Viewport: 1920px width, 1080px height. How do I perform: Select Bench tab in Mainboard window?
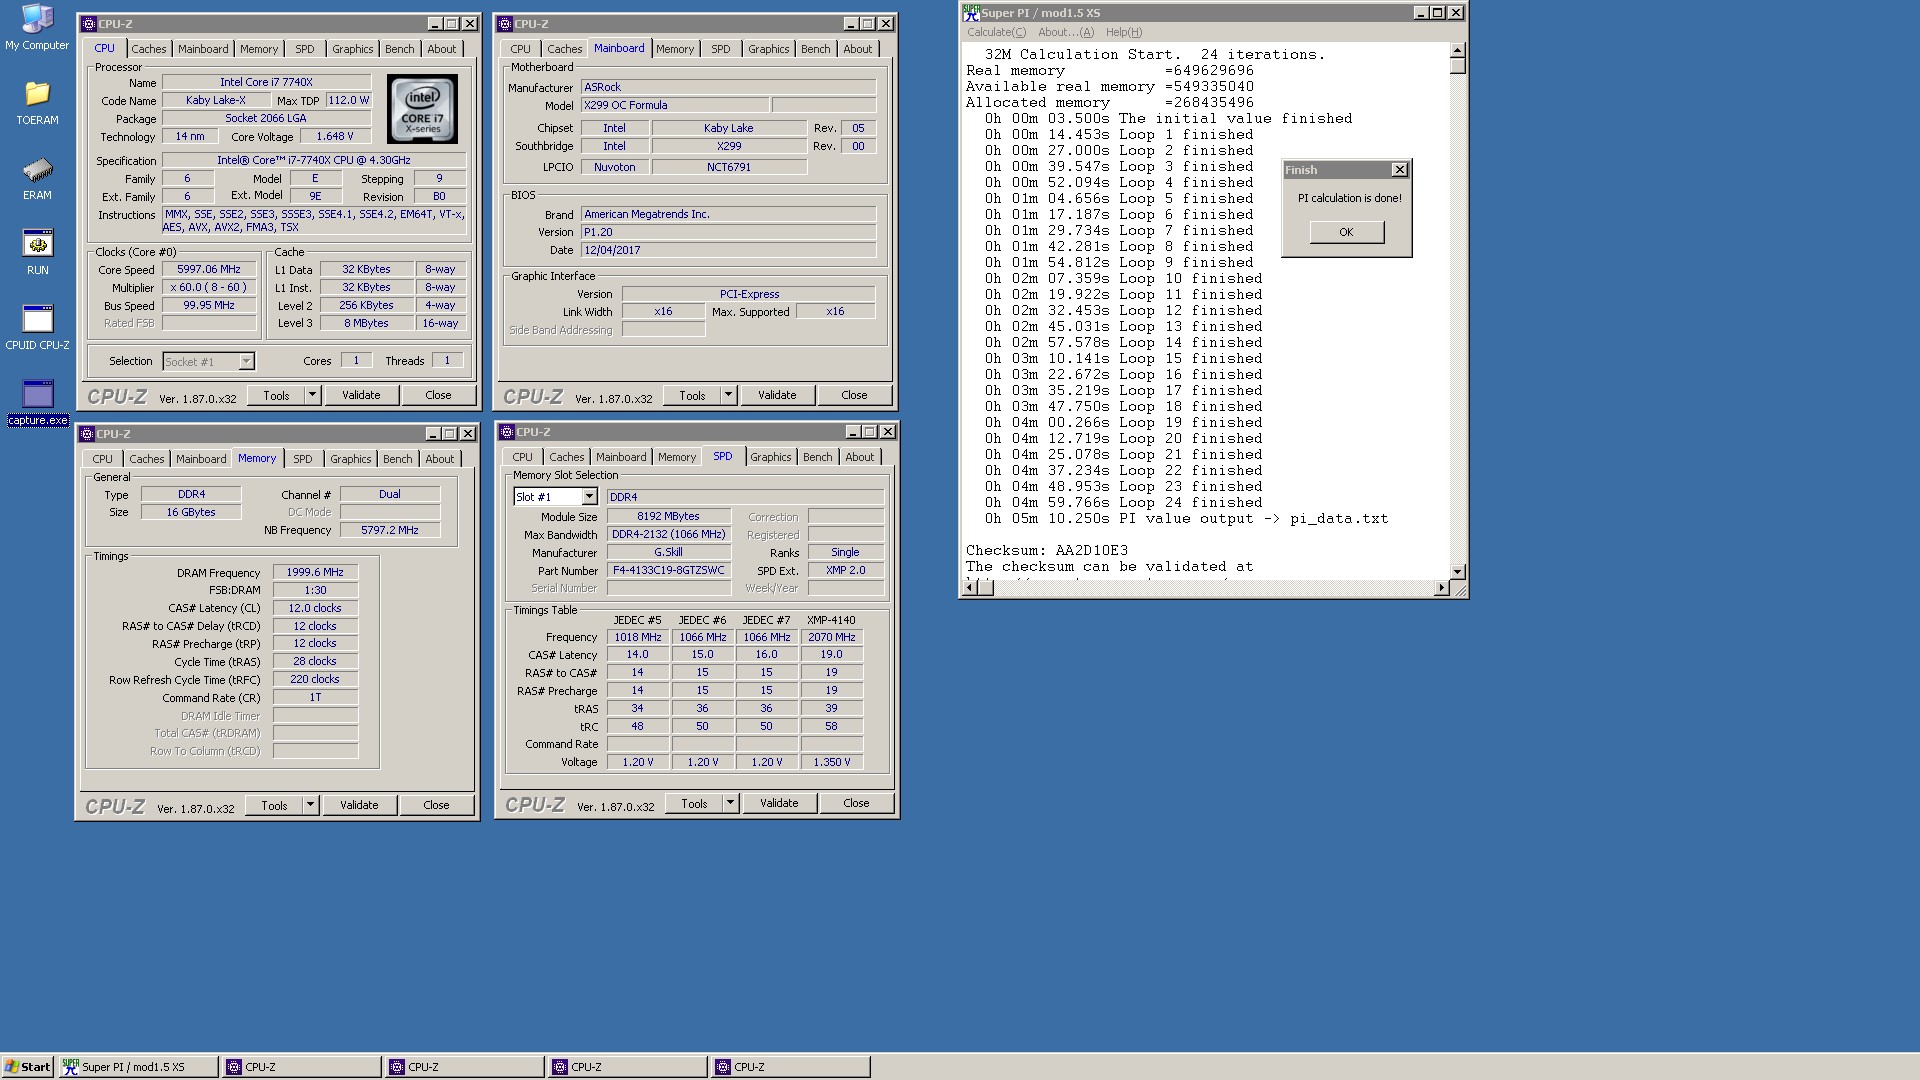pos(816,49)
